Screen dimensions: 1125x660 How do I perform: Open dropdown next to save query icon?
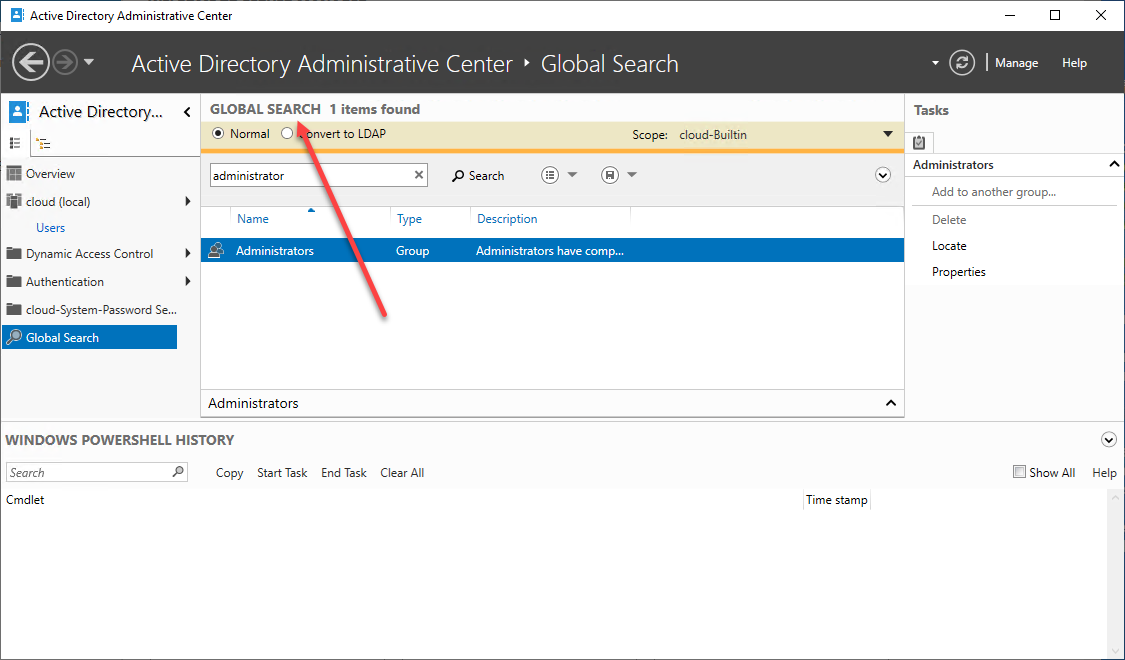click(632, 175)
